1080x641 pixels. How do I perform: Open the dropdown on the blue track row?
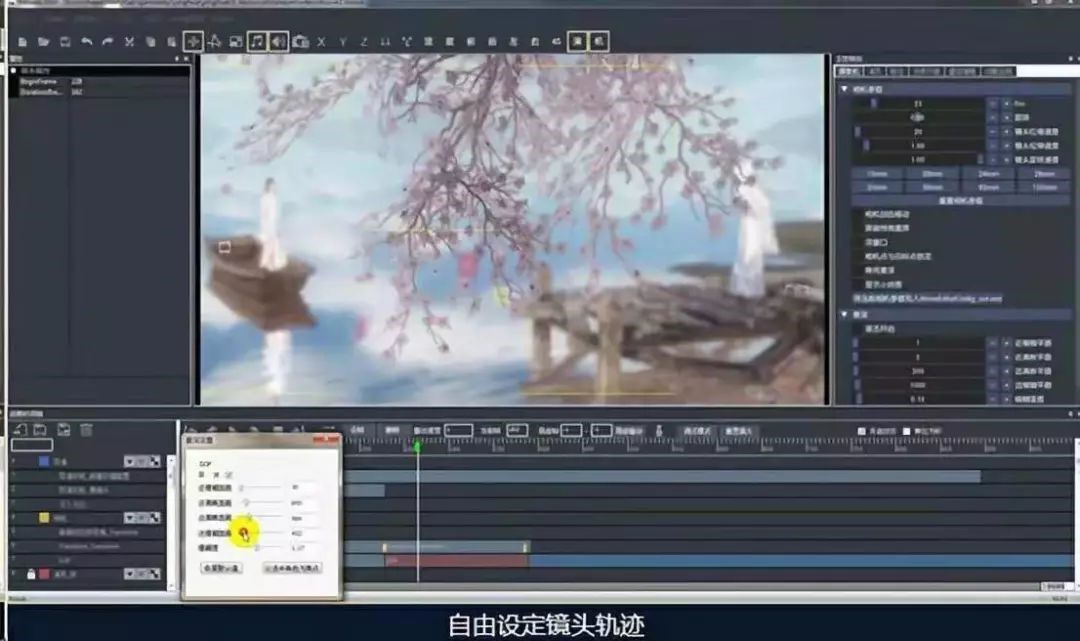tap(130, 461)
